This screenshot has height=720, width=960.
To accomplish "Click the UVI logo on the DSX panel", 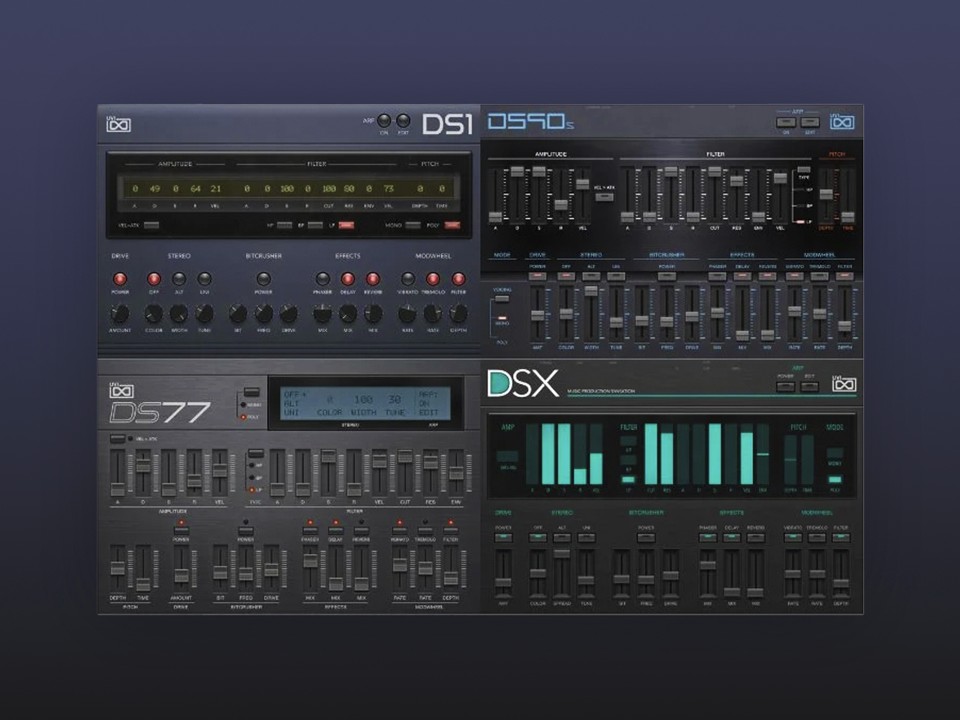I will [x=844, y=384].
